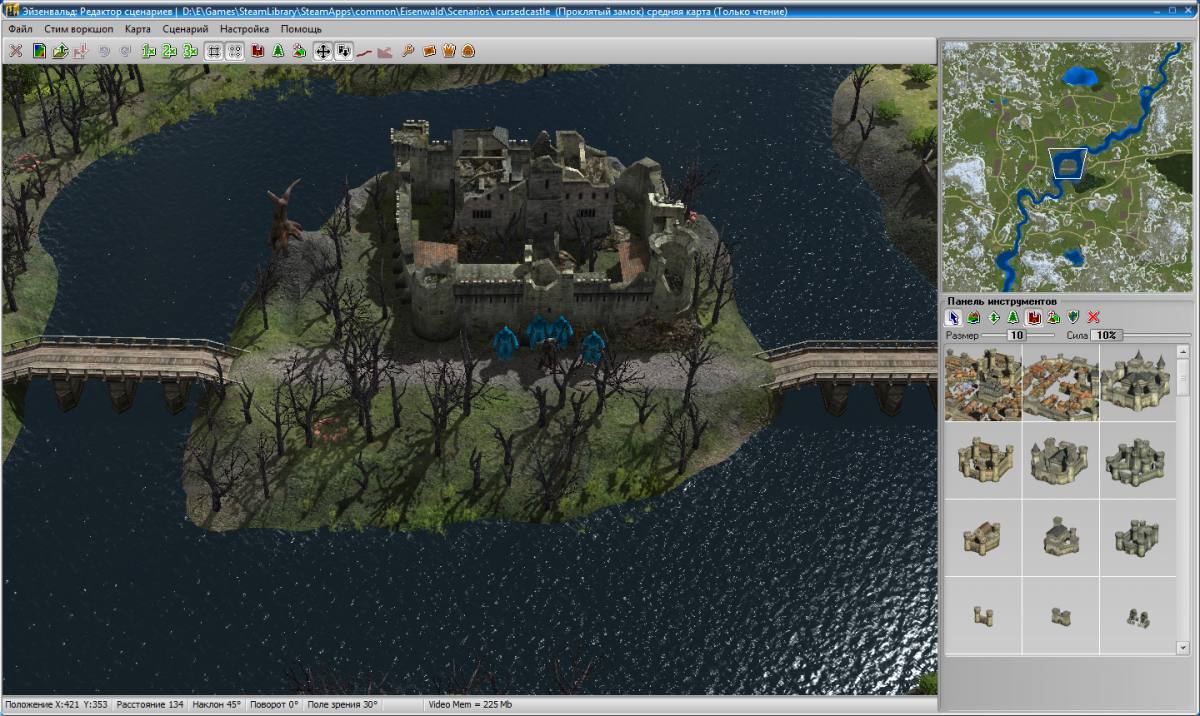Toggle the flag with down-arrow button
This screenshot has width=1200, height=716.
(343, 51)
